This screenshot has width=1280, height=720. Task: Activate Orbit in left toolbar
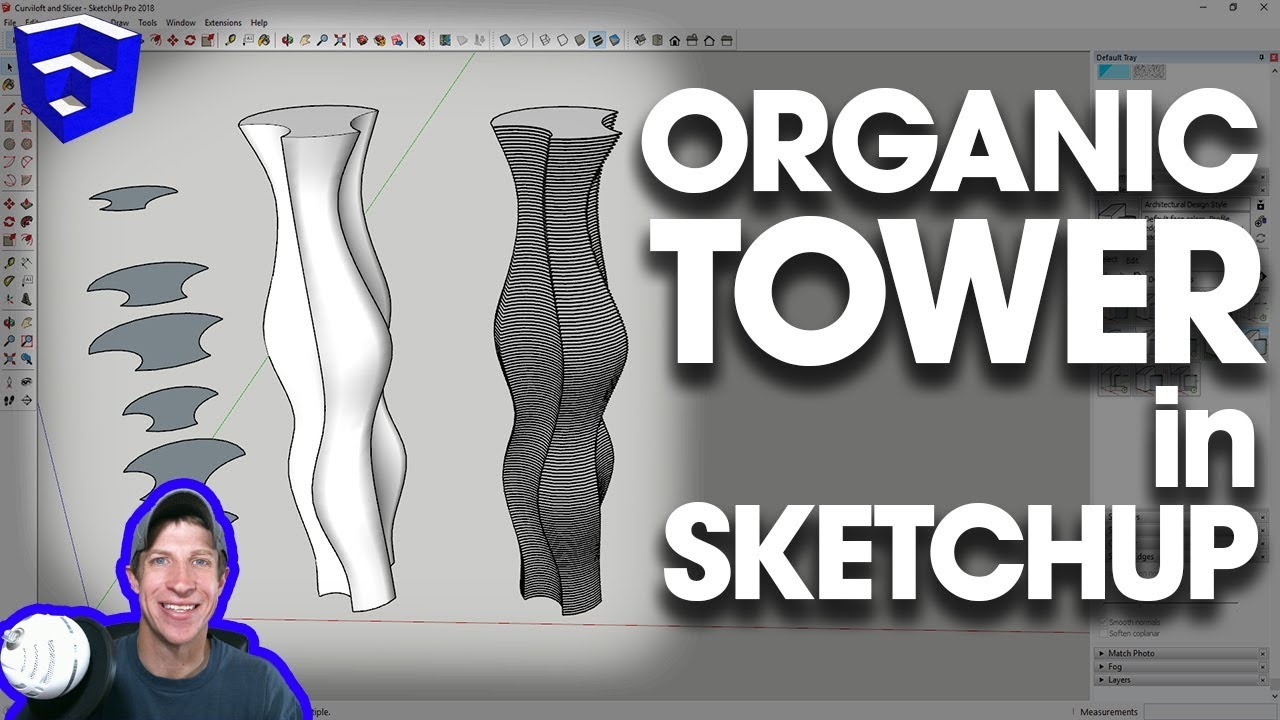[9, 322]
